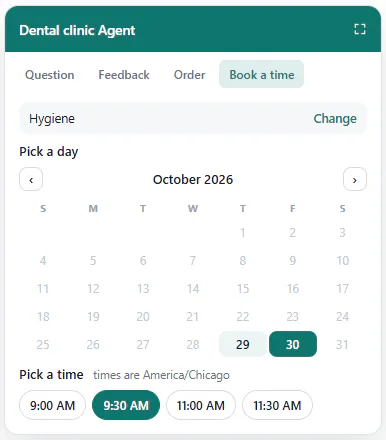Click the October 2026 month heading

point(193,179)
